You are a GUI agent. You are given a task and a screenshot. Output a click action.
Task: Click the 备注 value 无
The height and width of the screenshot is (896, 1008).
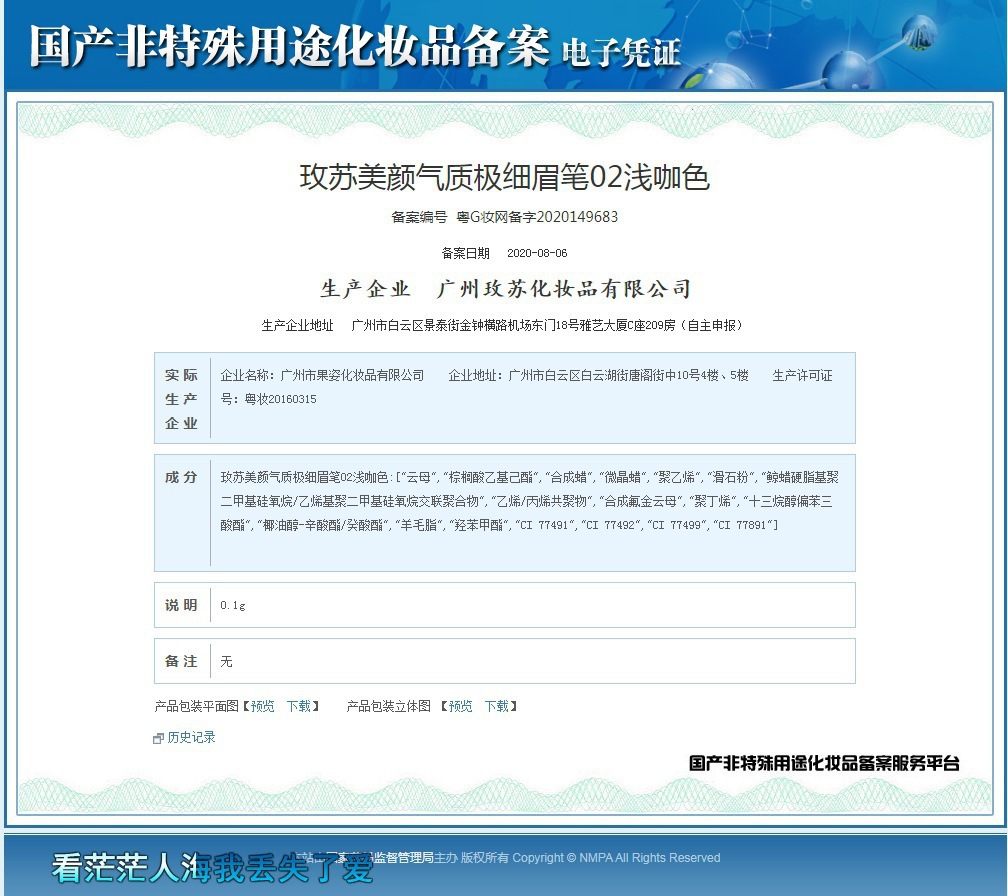coord(226,661)
